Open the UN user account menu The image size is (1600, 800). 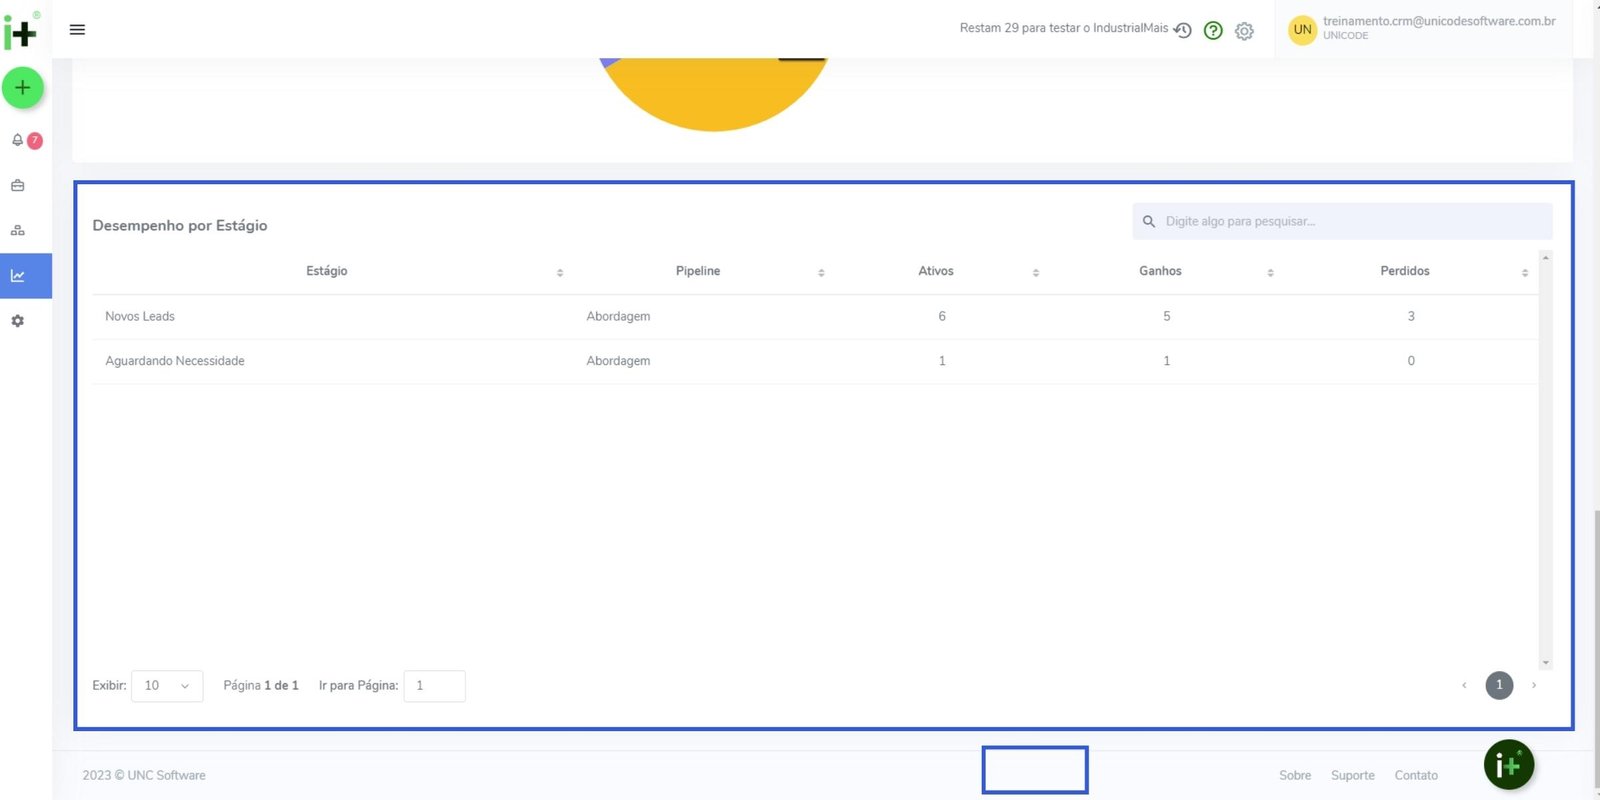[x=1302, y=30]
